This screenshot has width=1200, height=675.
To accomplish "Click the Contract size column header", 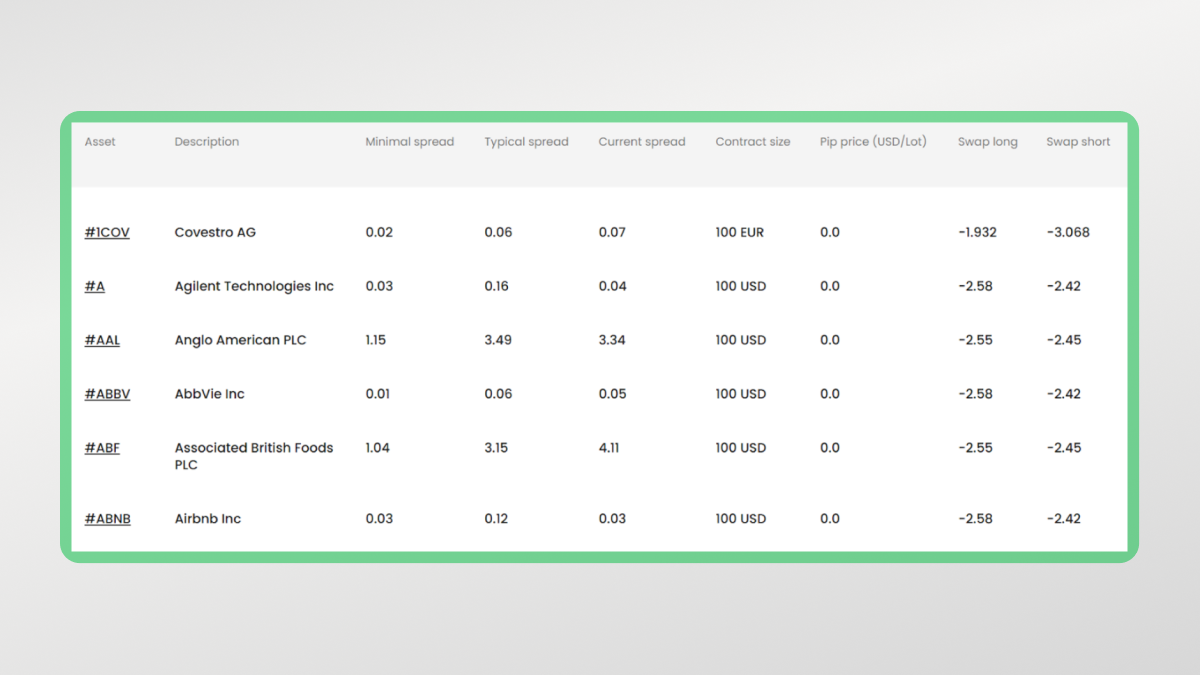I will [753, 142].
